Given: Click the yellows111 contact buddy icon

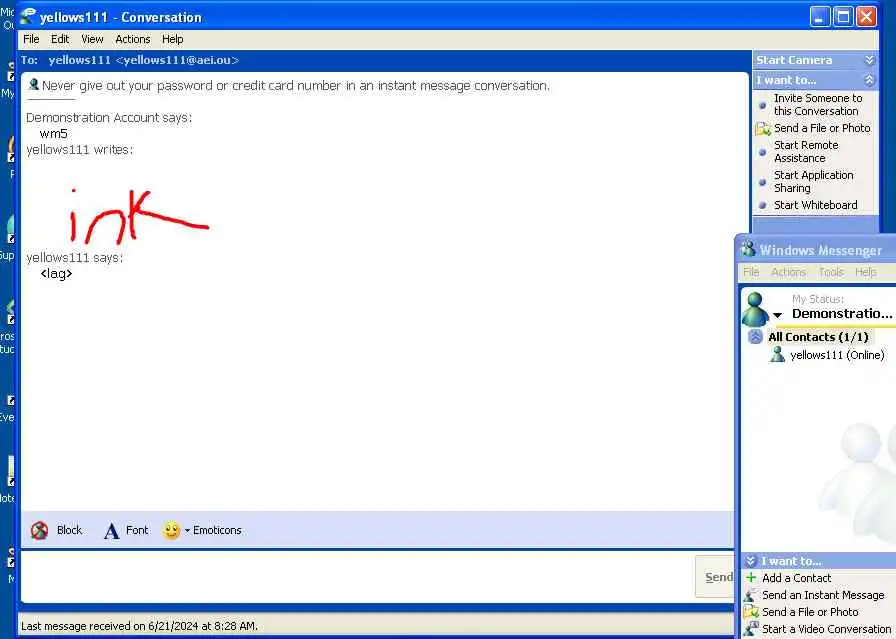Looking at the screenshot, I should tap(777, 354).
